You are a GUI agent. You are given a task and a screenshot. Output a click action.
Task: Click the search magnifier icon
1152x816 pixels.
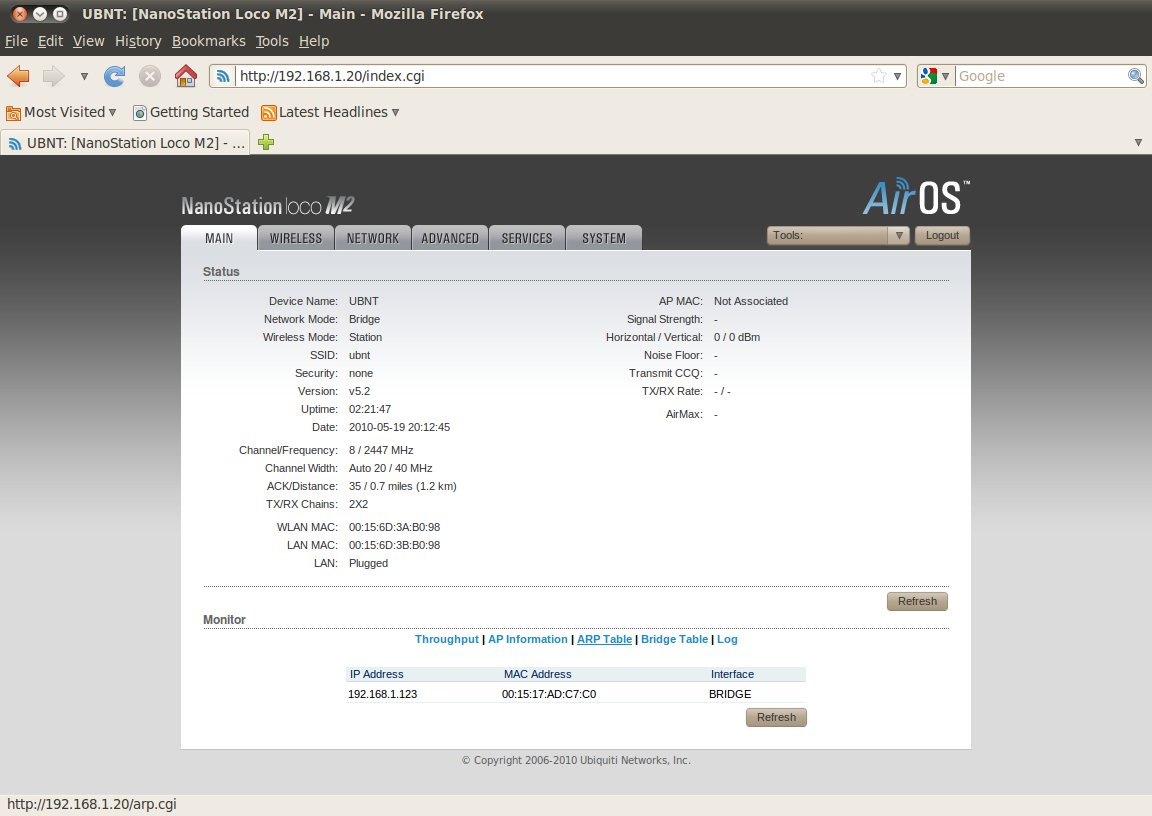point(1136,76)
